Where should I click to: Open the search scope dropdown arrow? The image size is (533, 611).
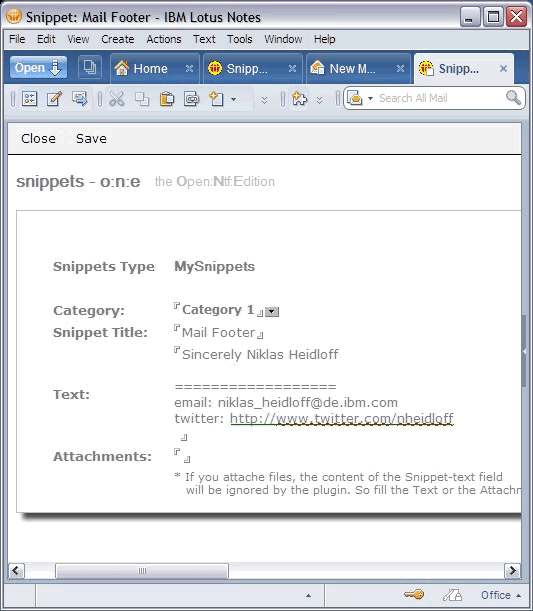click(371, 98)
